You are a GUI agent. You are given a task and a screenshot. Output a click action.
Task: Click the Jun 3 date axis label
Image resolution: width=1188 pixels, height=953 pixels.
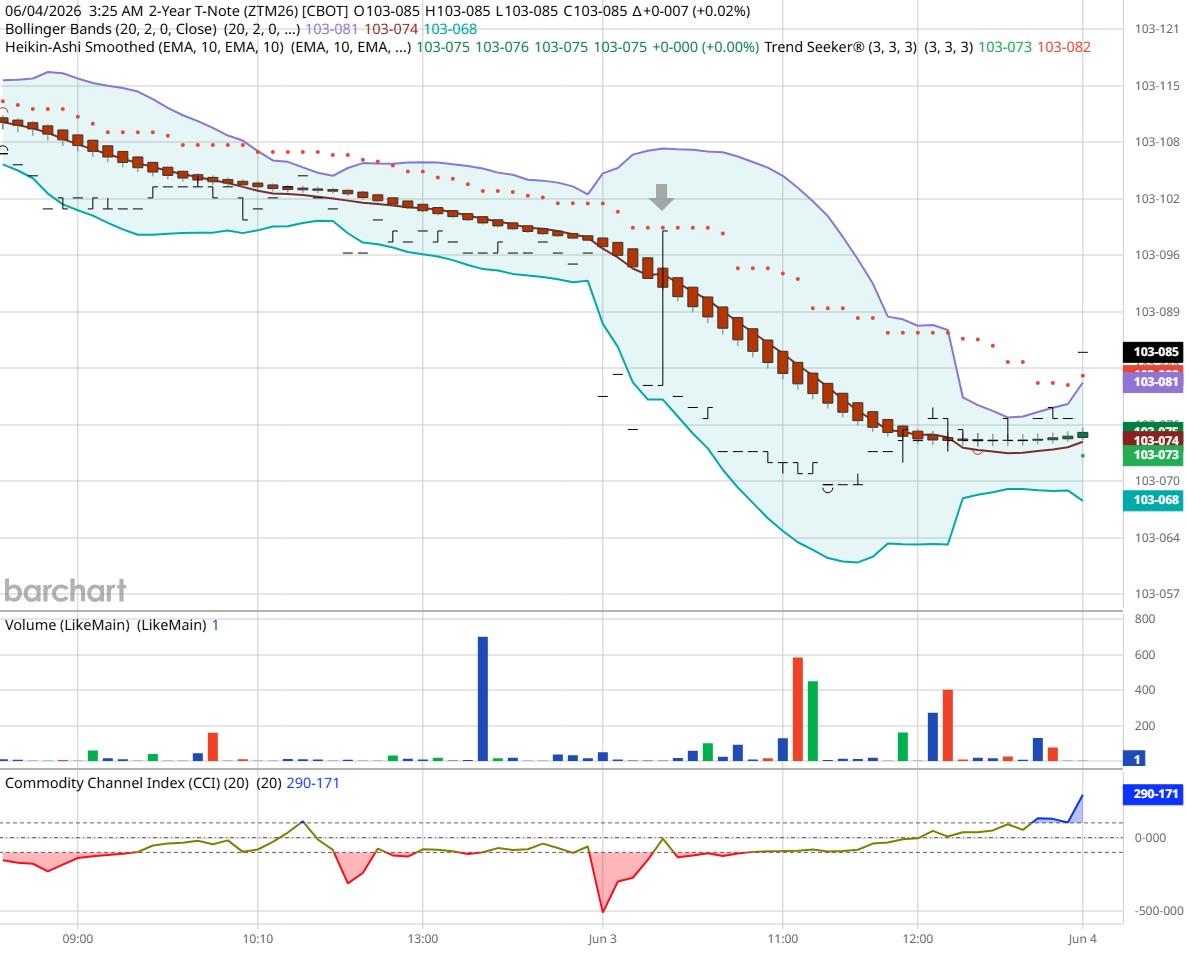(x=602, y=939)
